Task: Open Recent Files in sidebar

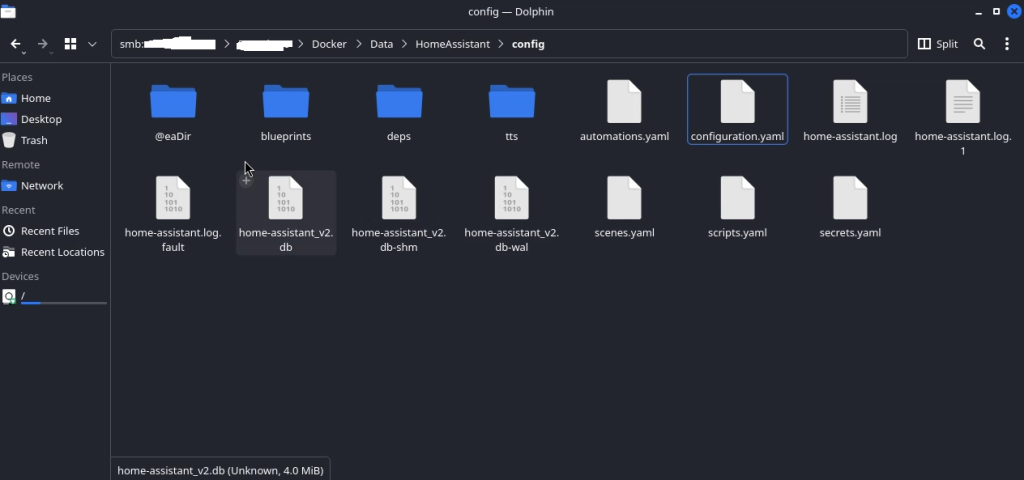Action: [x=50, y=231]
